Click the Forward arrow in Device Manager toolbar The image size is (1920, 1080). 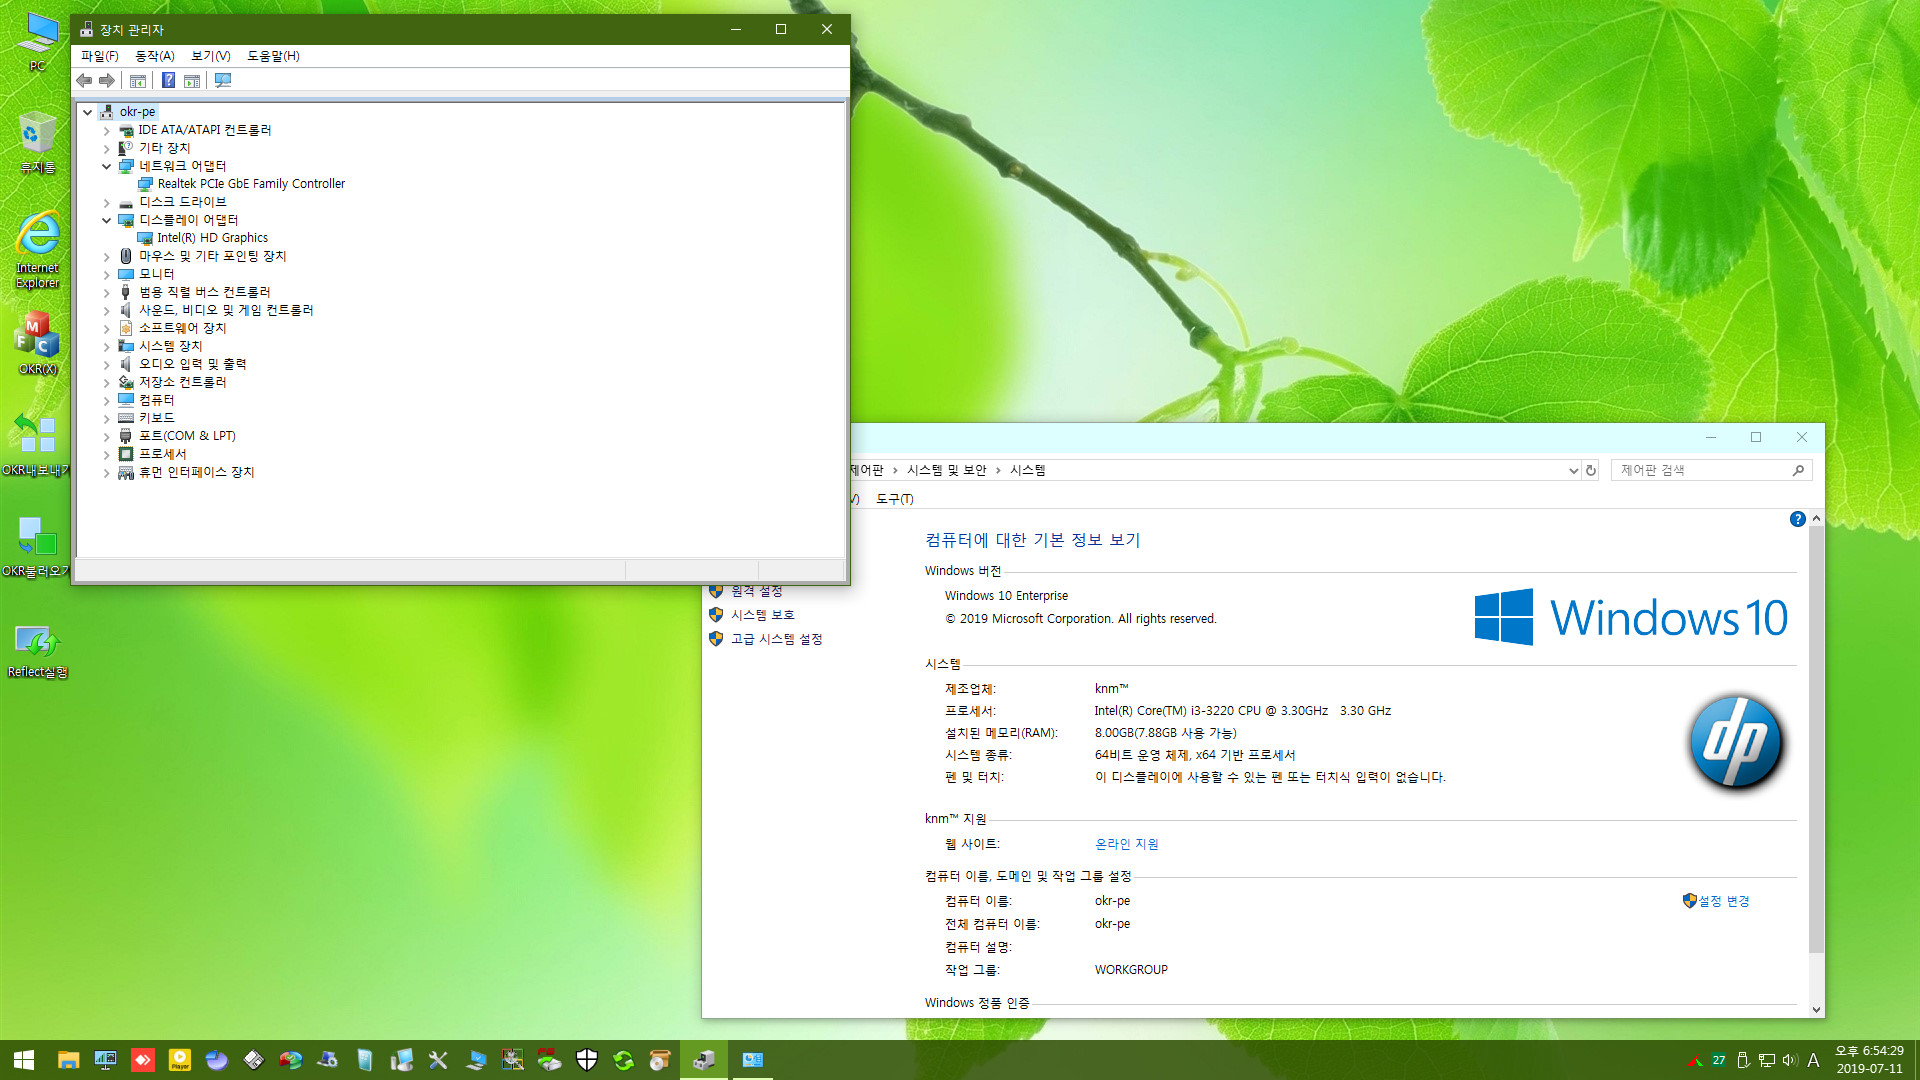[x=107, y=80]
